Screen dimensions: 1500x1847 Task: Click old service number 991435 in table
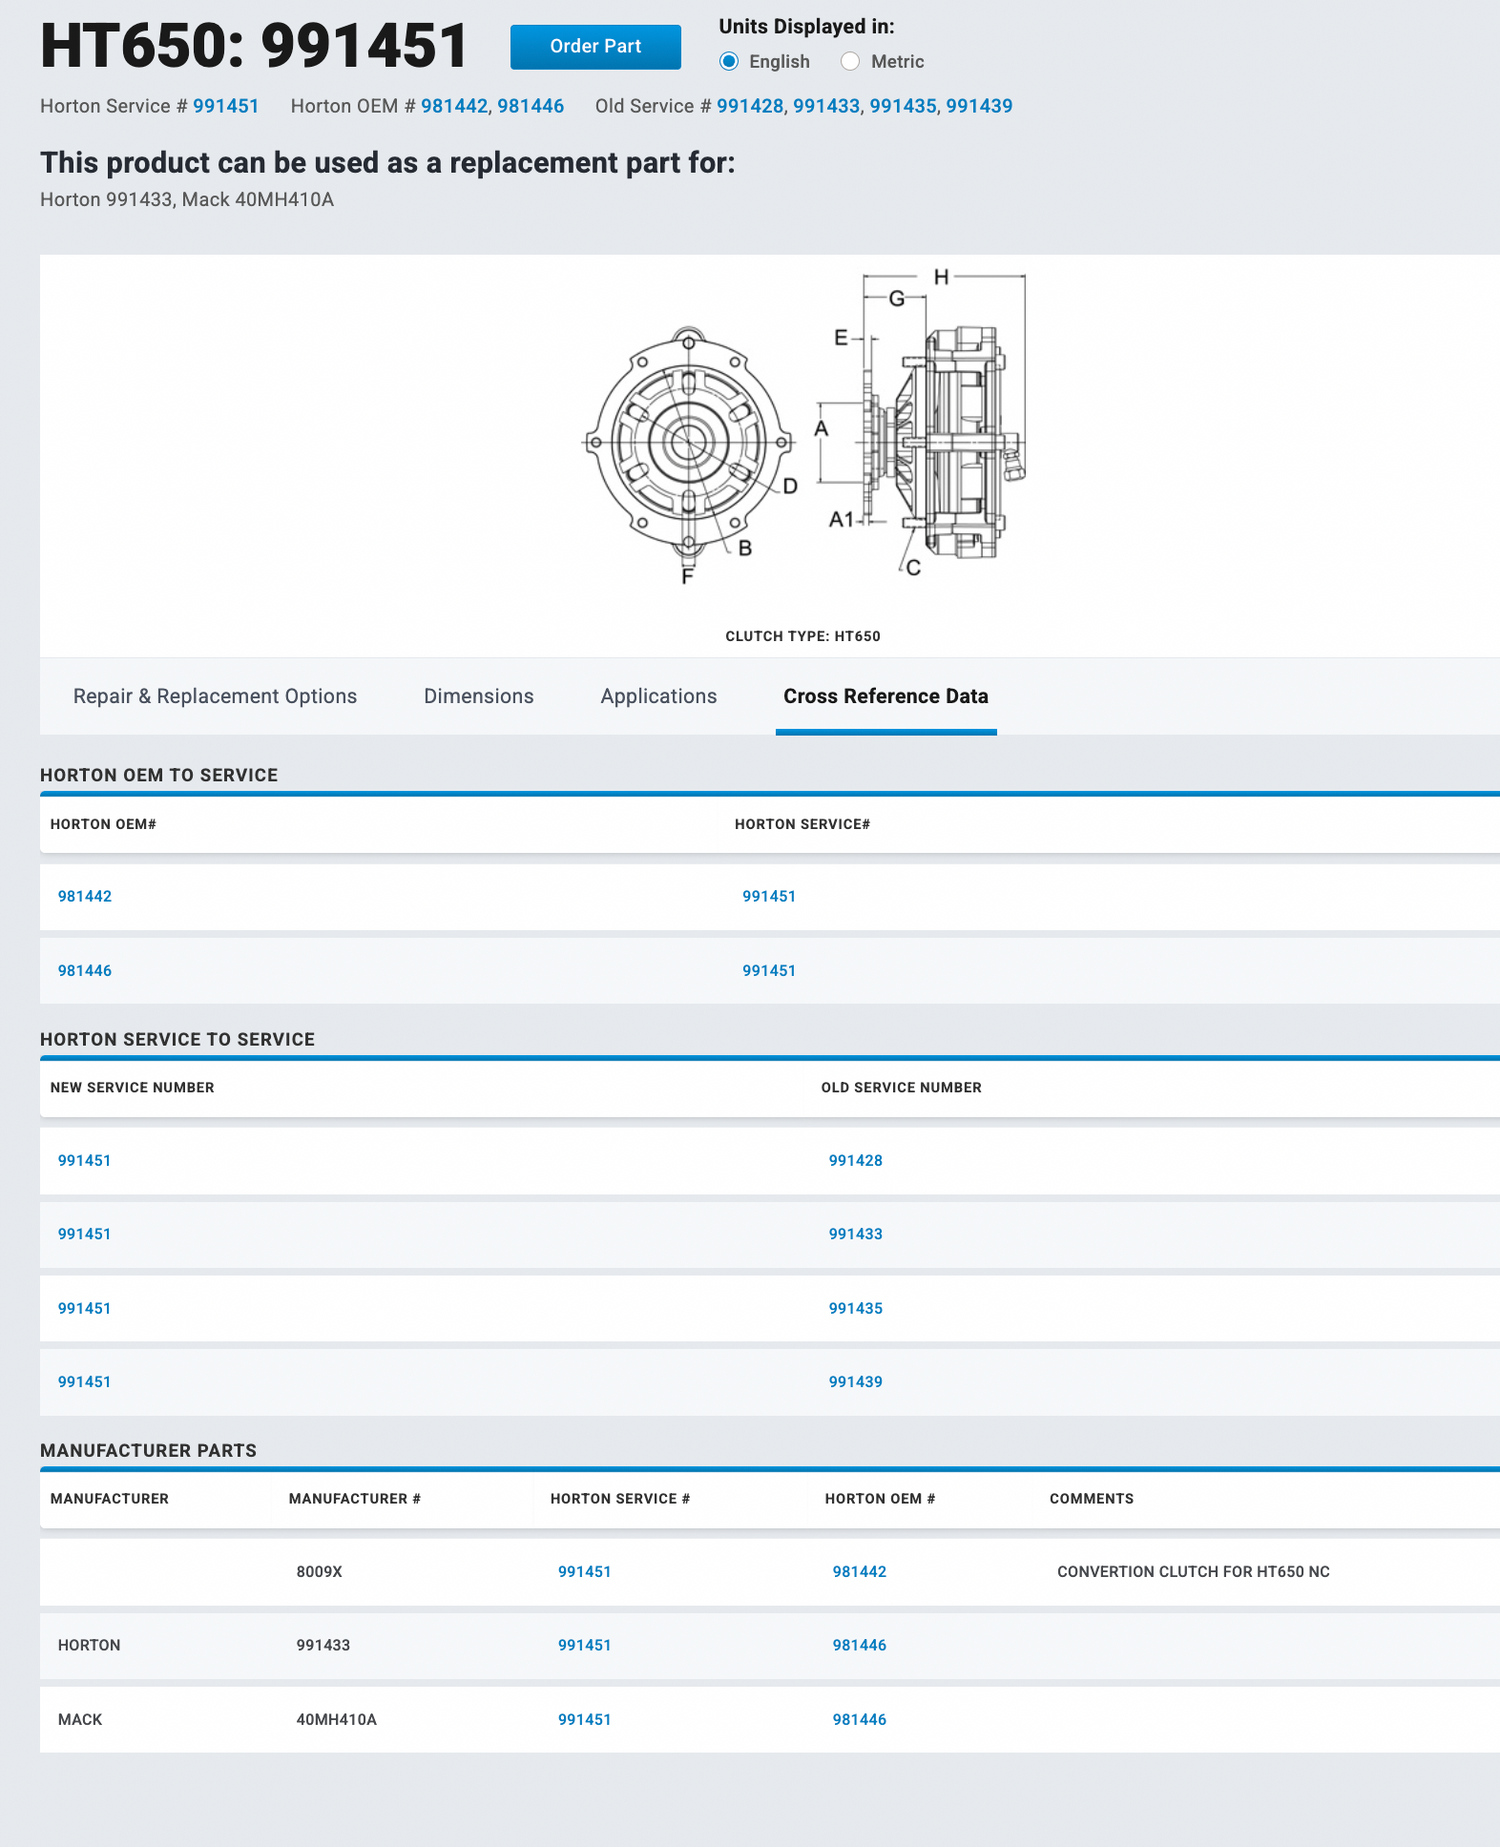point(856,1308)
